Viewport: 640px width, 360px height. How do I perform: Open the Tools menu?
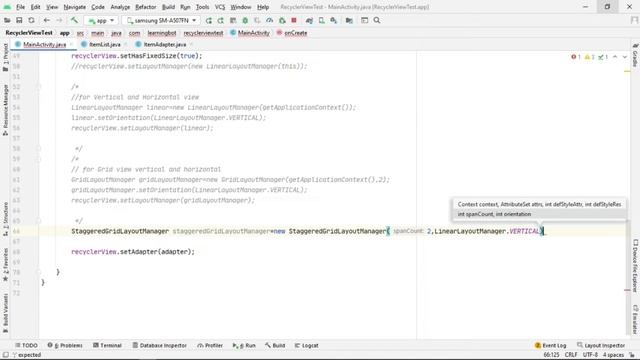click(202, 7)
